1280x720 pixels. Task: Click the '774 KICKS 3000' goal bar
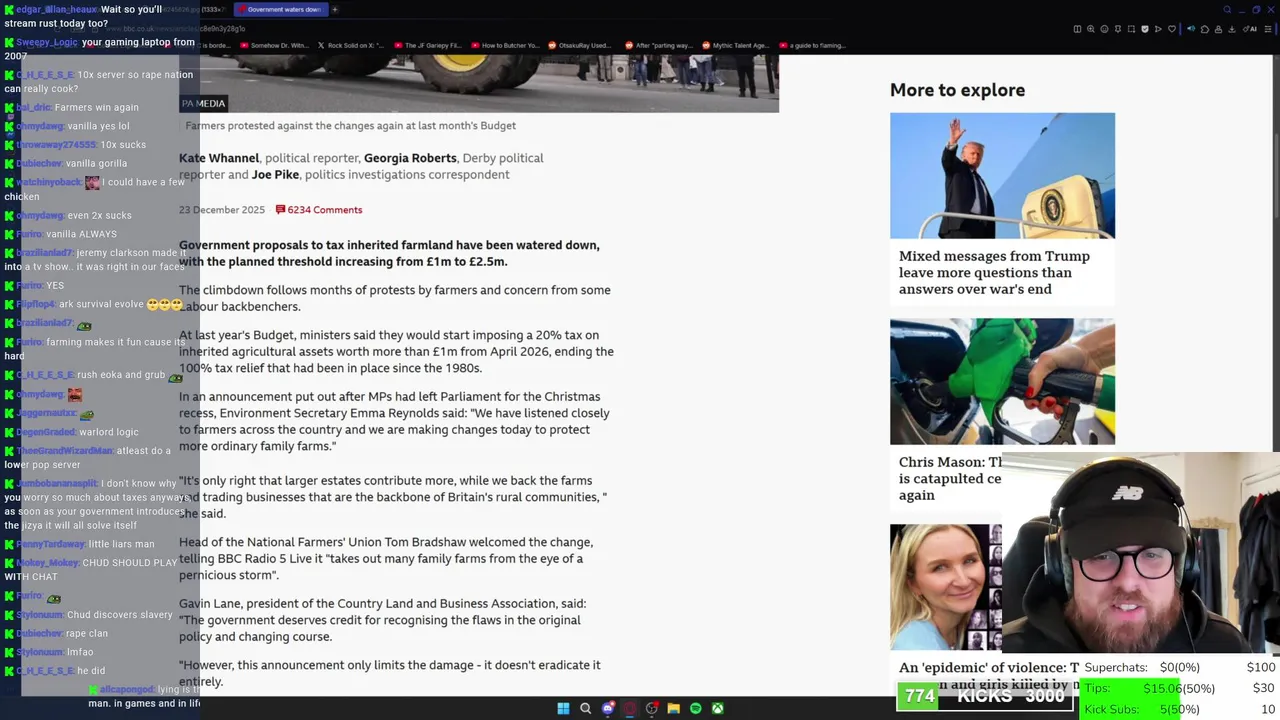(985, 696)
